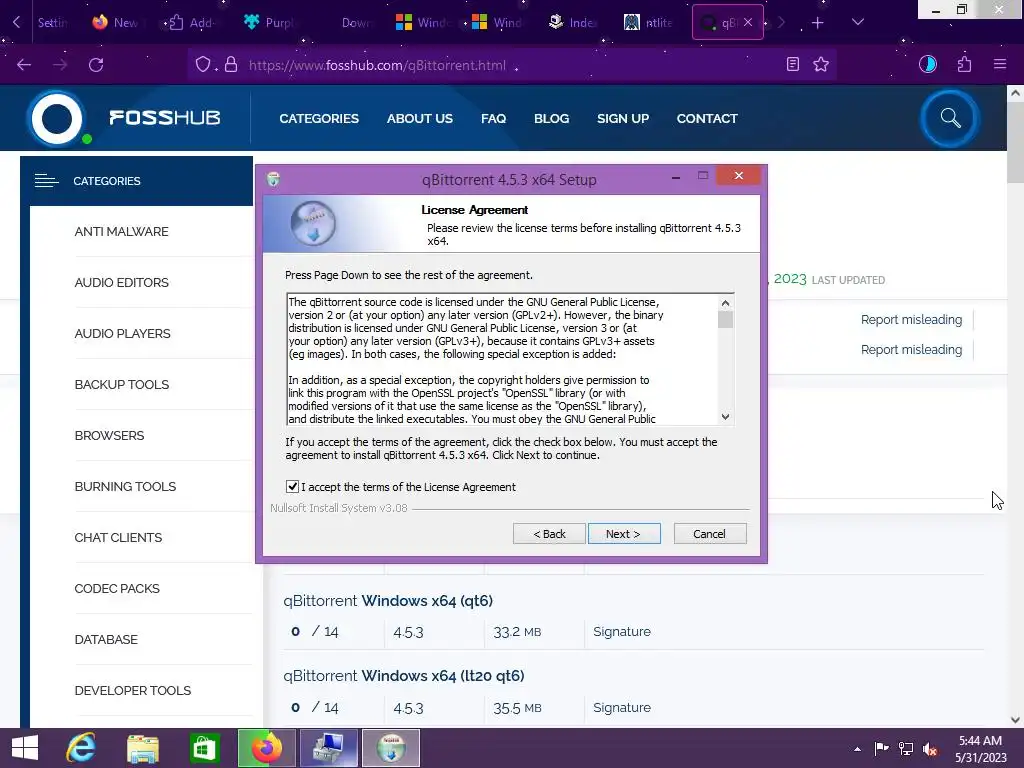This screenshot has width=1024, height=768.
Task: Expand the list all tabs dropdown
Action: tap(858, 22)
